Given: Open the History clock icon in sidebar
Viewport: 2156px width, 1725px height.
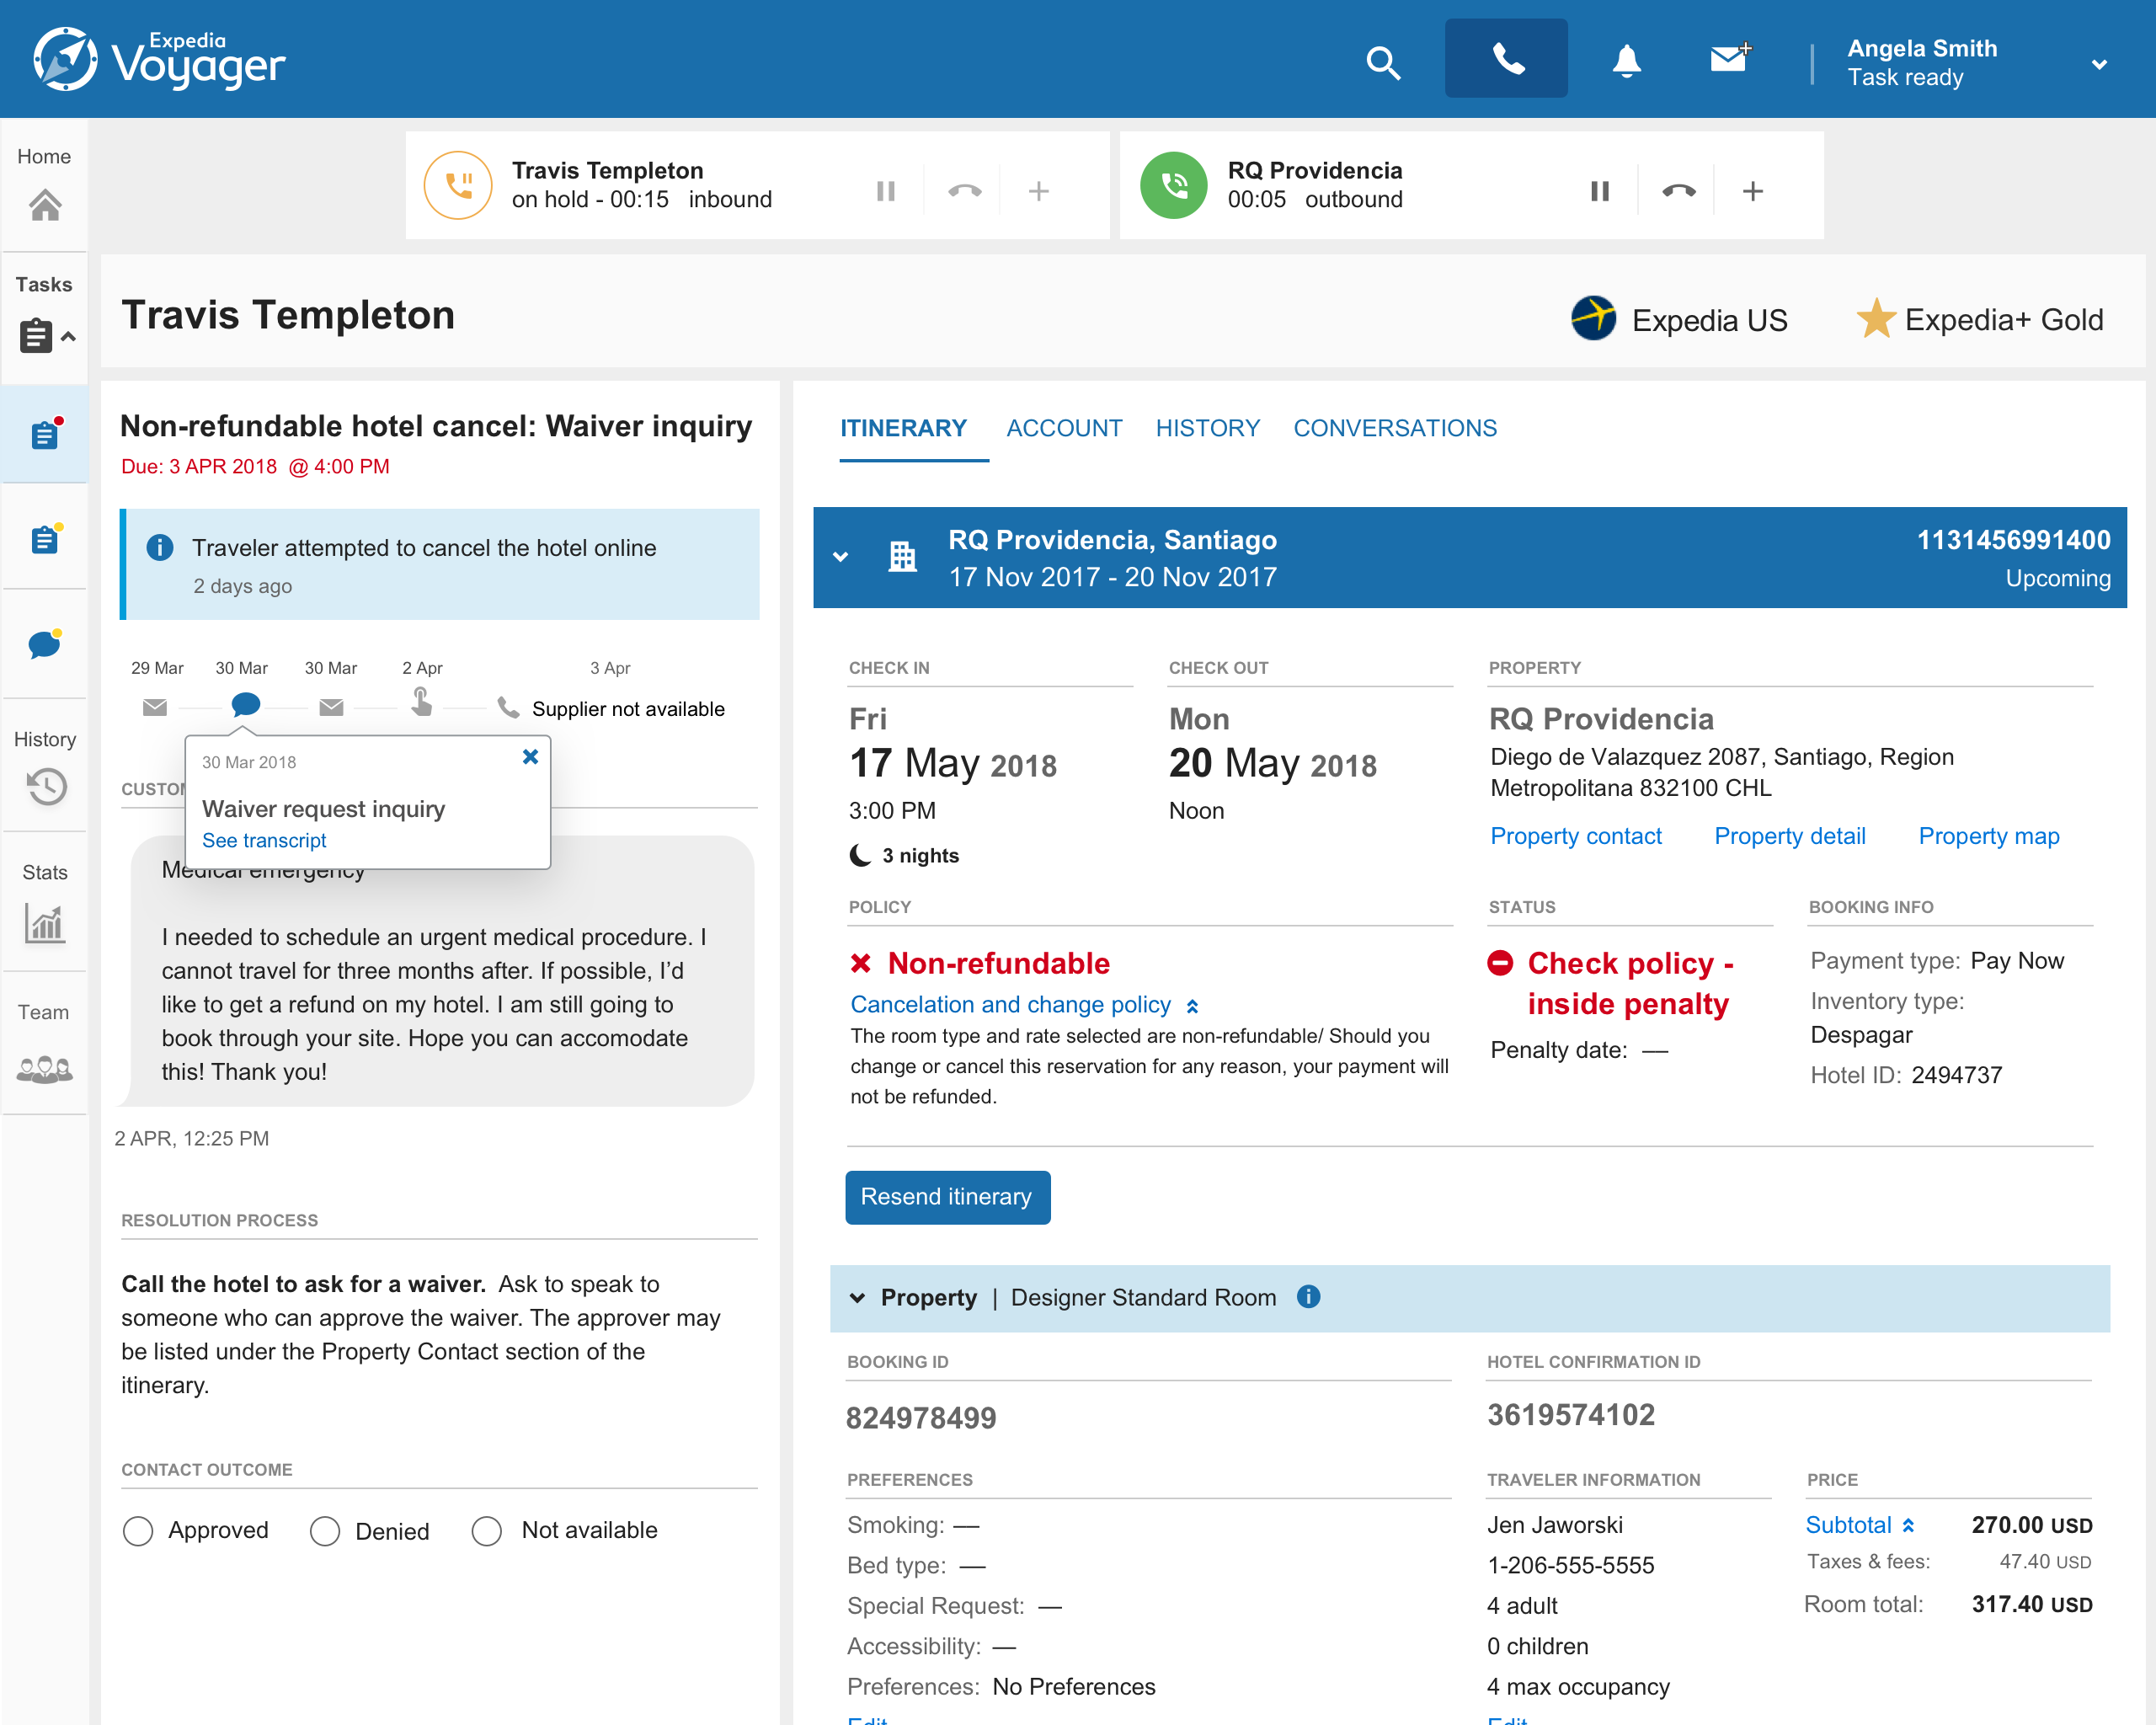Looking at the screenshot, I should pos(46,786).
